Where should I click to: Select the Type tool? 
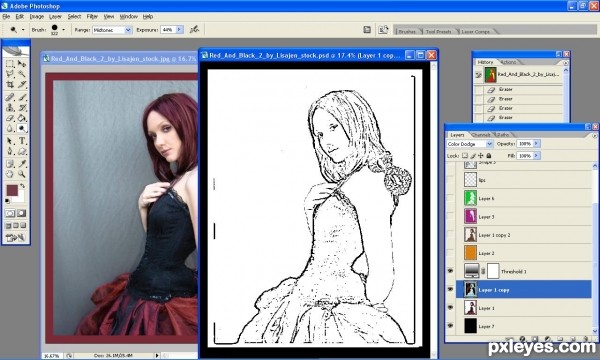pyautogui.click(x=22, y=141)
